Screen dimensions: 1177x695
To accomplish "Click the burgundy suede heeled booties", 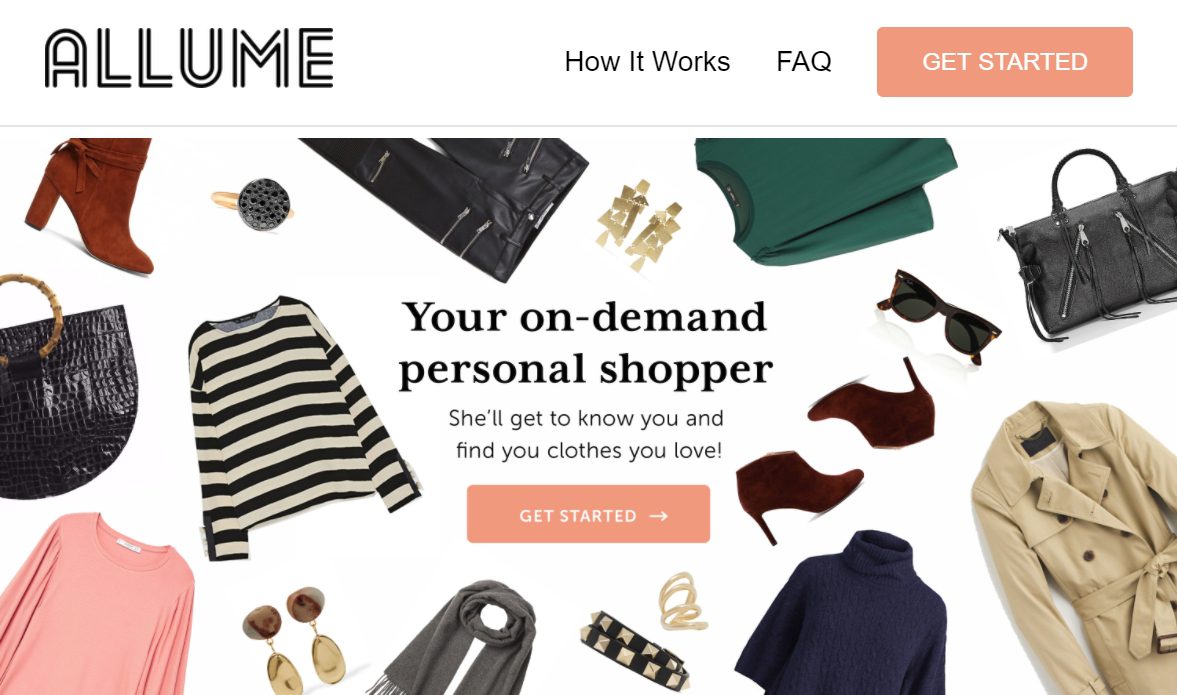I will pos(833,449).
